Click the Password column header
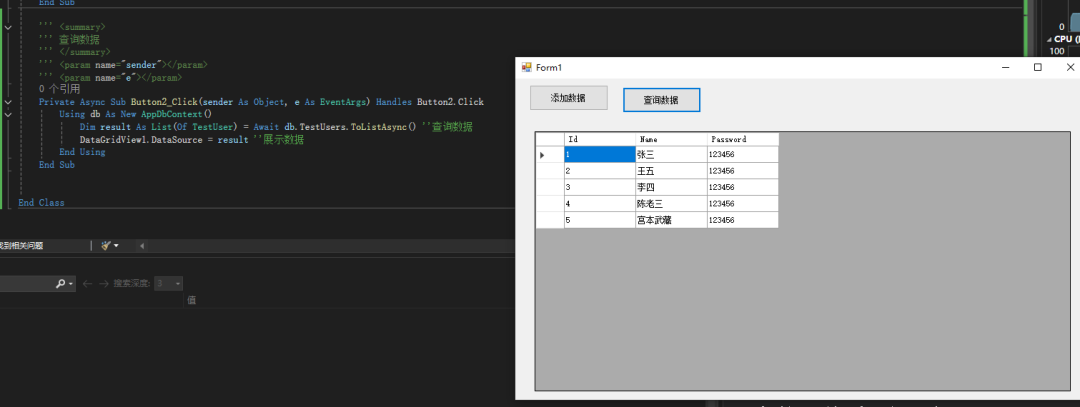This screenshot has width=1080, height=407. point(742,139)
